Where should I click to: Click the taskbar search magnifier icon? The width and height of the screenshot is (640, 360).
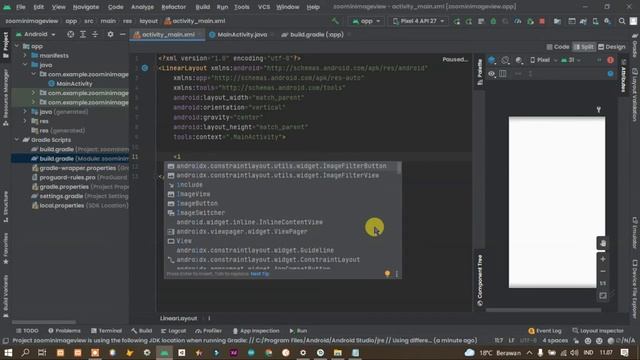coord(25,353)
